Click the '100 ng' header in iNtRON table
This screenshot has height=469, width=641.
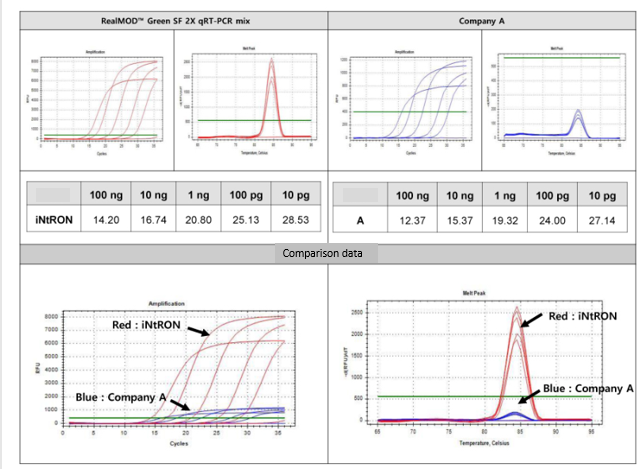[x=106, y=195]
